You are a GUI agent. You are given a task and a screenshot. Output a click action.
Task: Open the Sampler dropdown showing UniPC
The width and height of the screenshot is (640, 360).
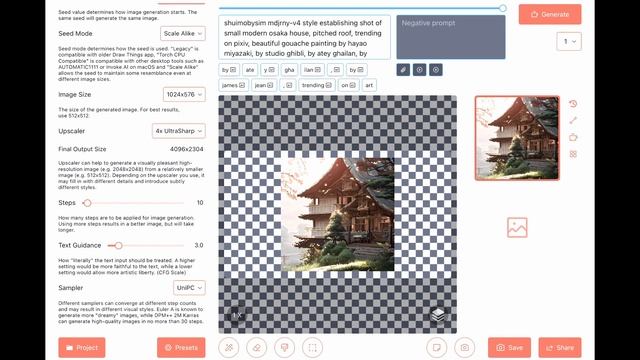pos(189,288)
